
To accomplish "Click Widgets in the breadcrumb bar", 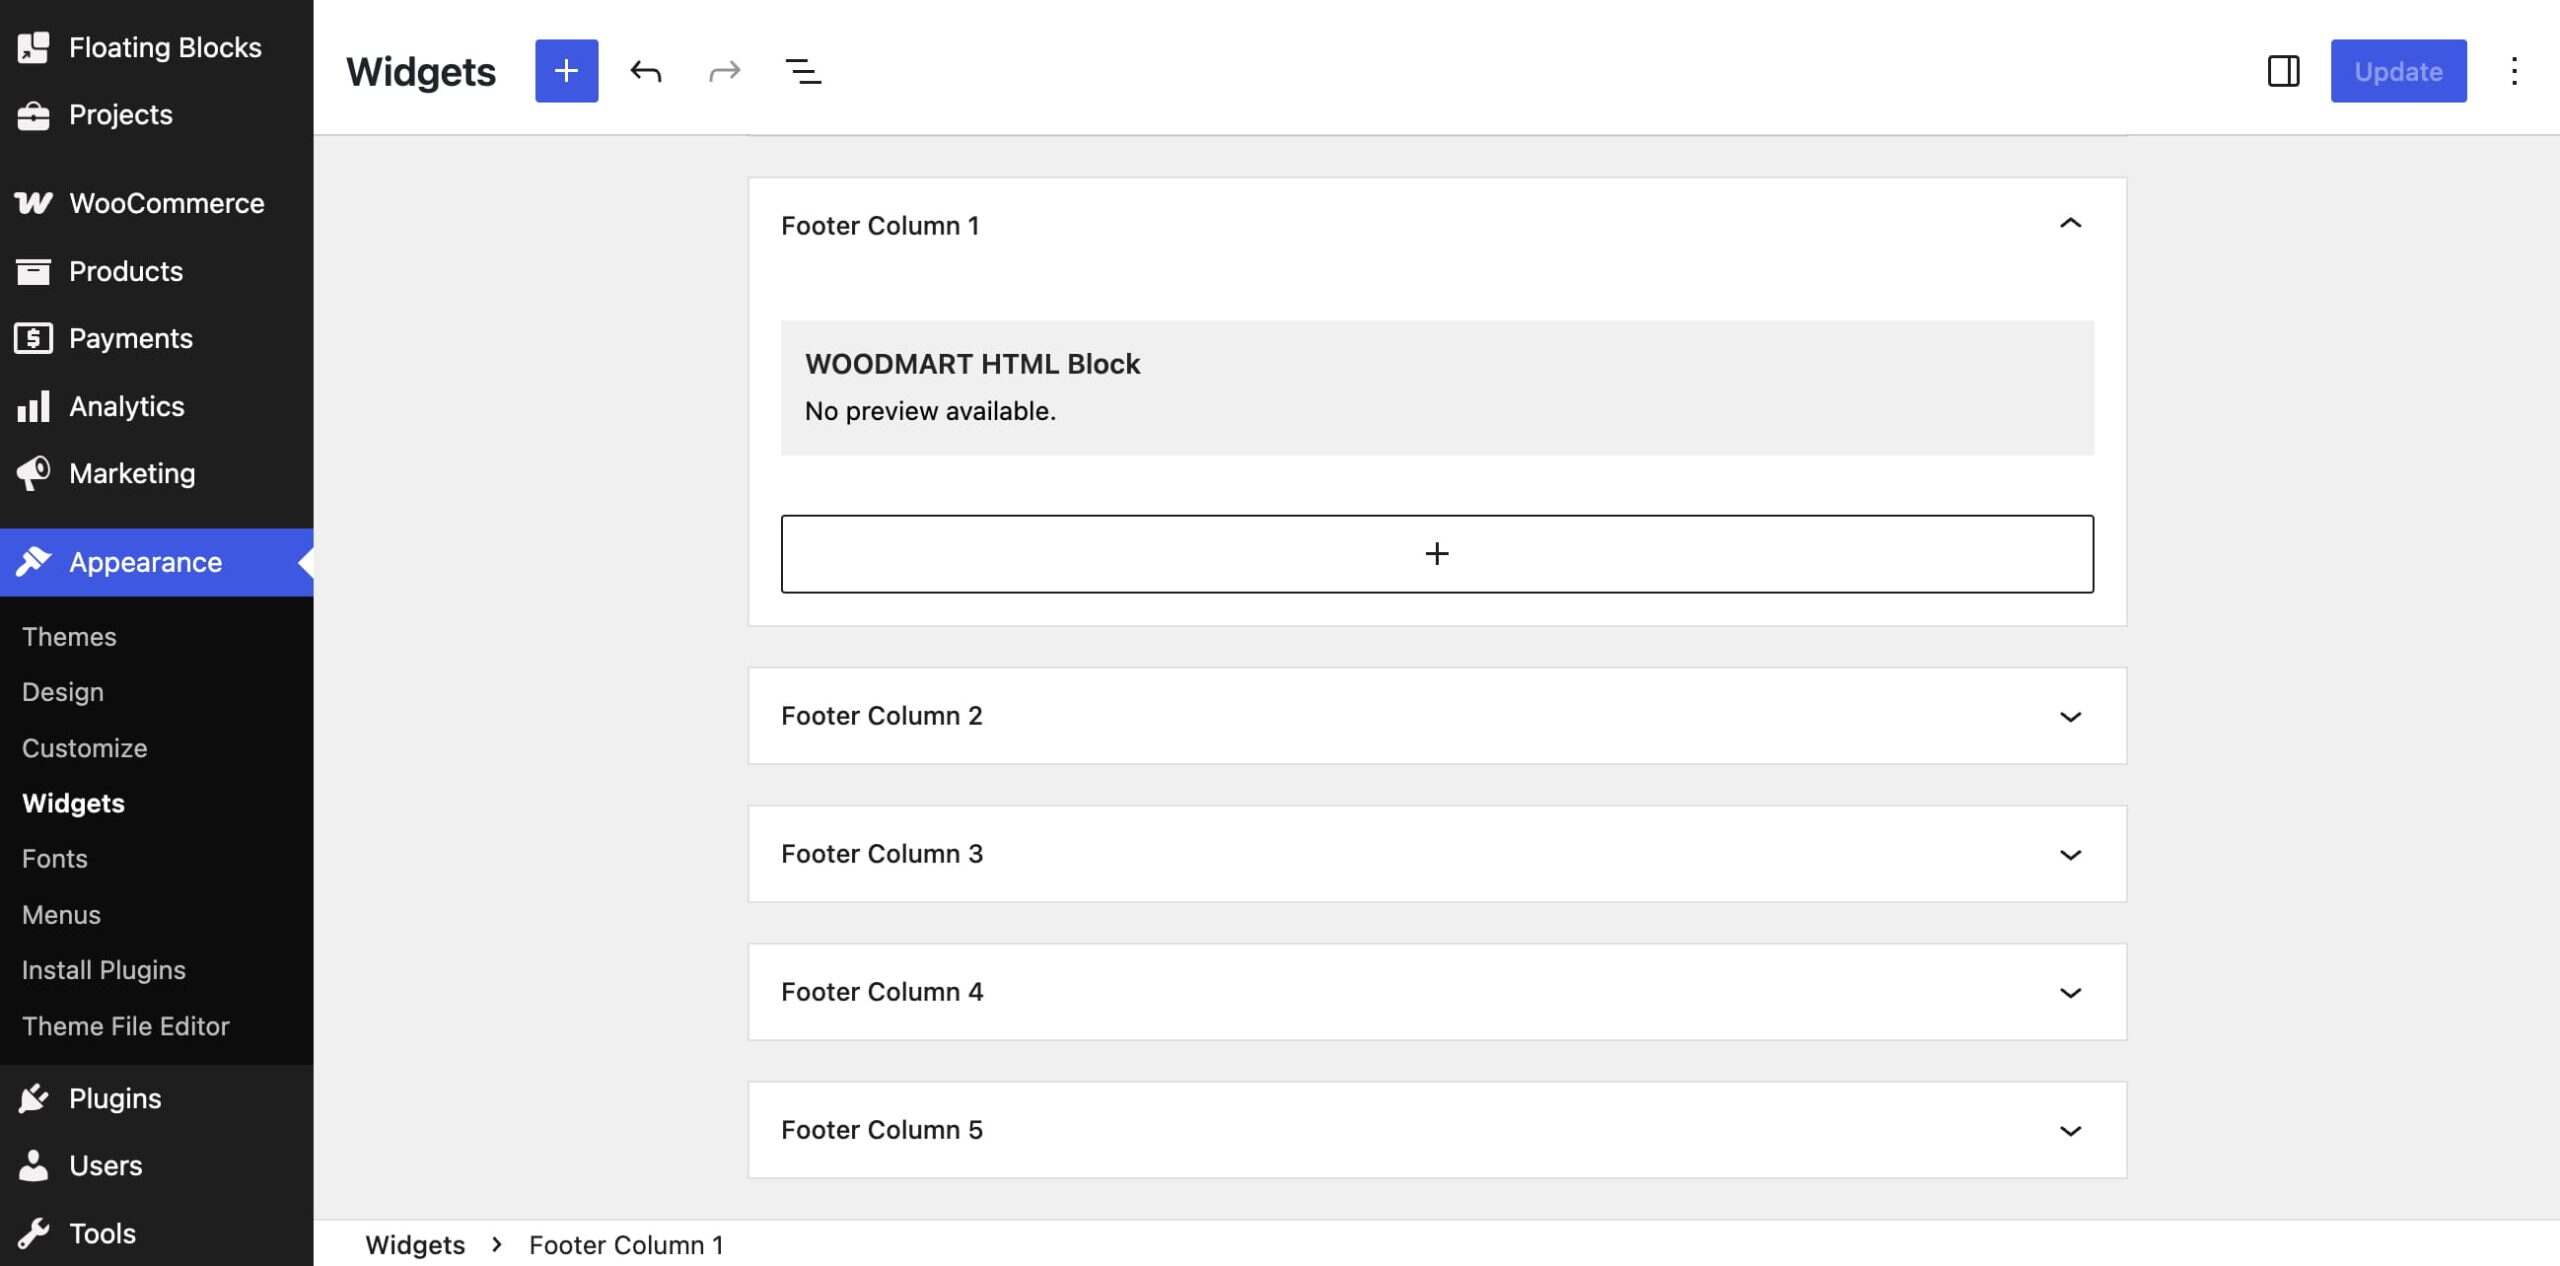I will [x=415, y=1245].
